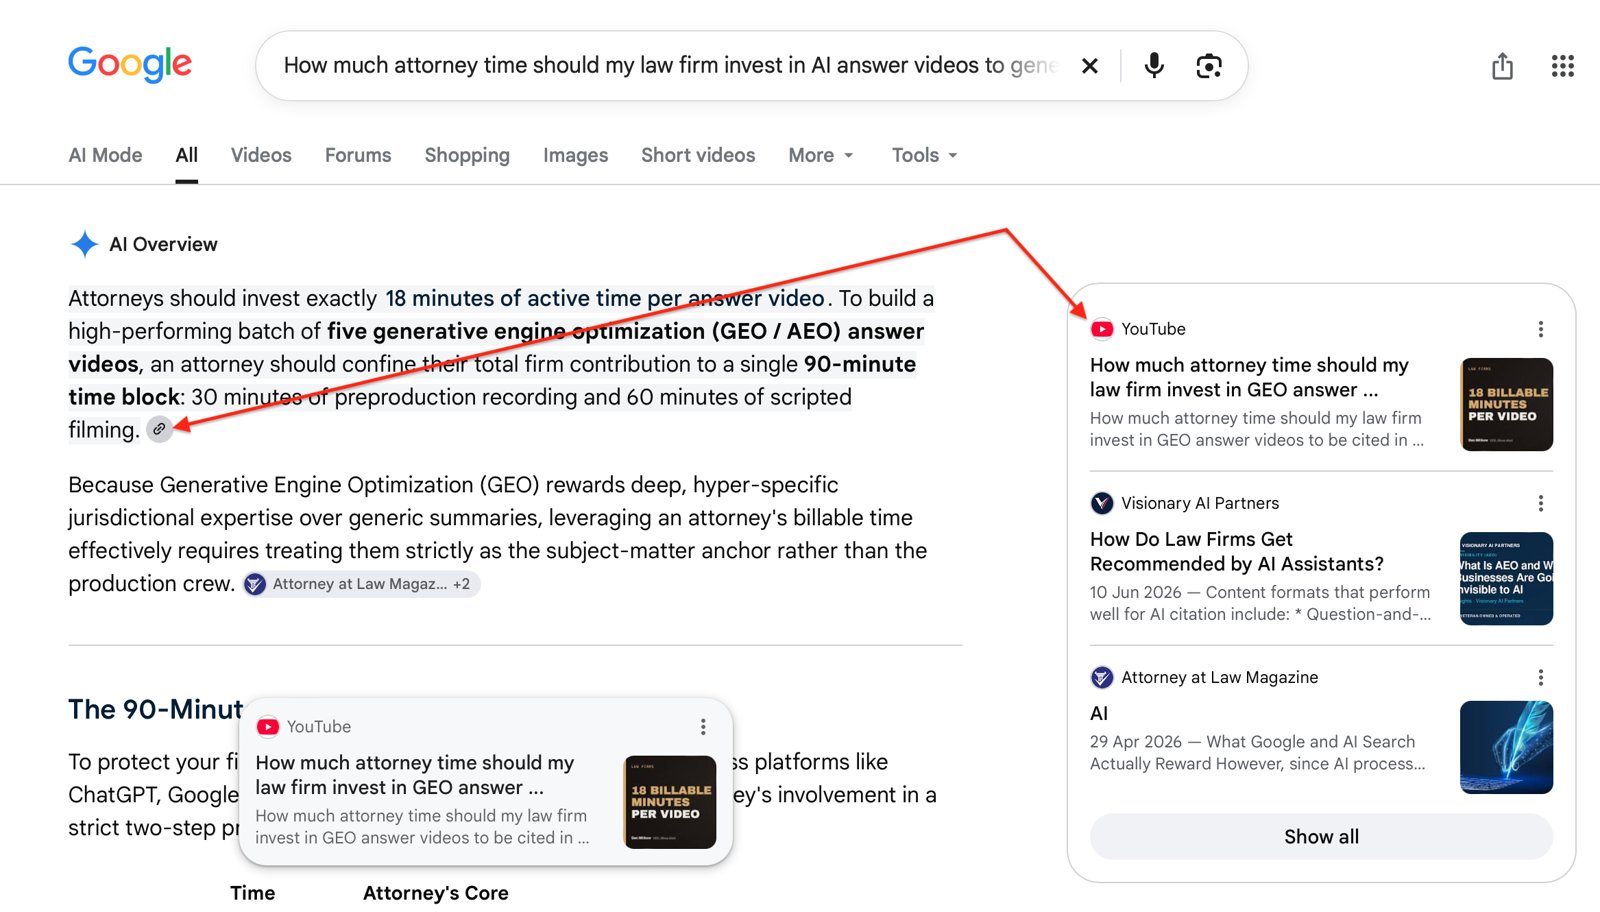Open 'How Do Law Firms Get Recommended' link
Image resolution: width=1600 pixels, height=912 pixels.
coord(1237,551)
